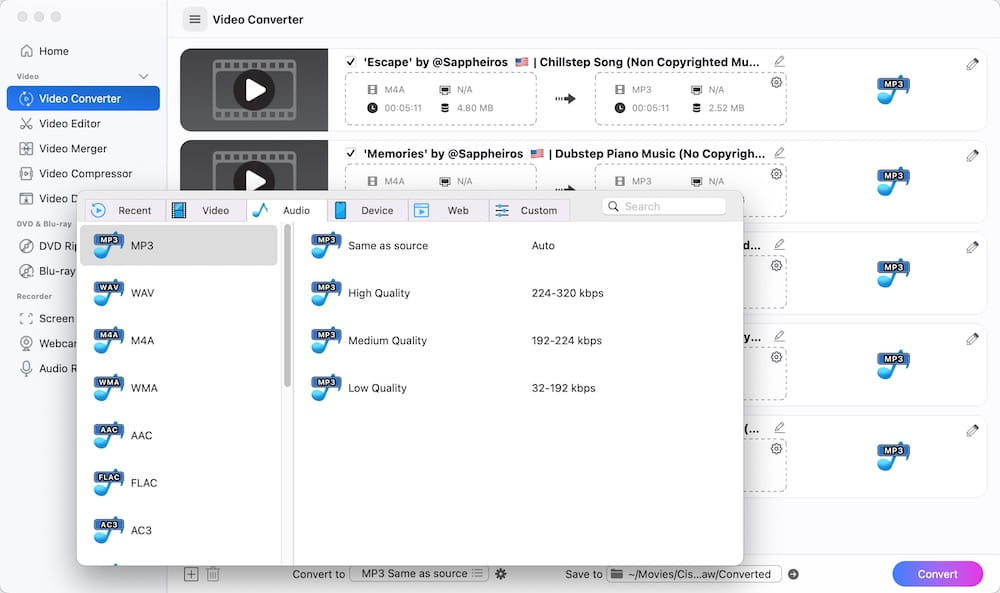Image resolution: width=1000 pixels, height=593 pixels.
Task: Click the MP3 format icon for the 'Escape' row
Action: click(x=893, y=91)
